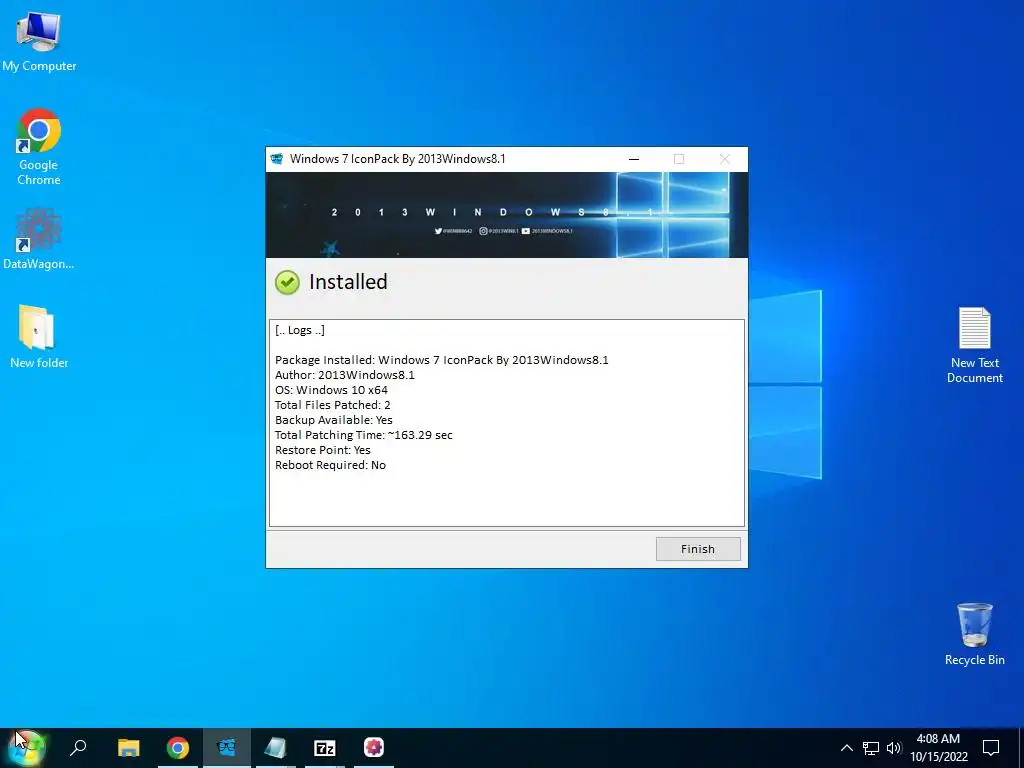Select the DataWagon desktop shortcut

(x=39, y=239)
